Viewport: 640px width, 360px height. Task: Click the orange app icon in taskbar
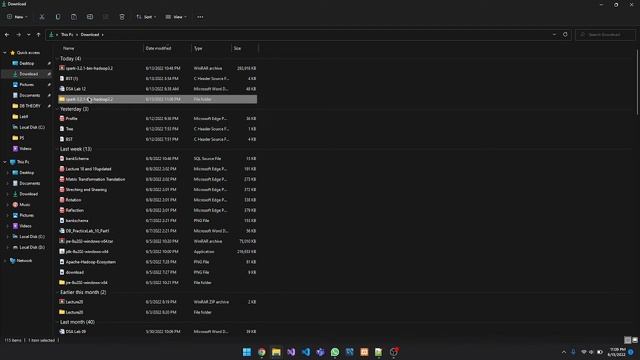coord(364,352)
